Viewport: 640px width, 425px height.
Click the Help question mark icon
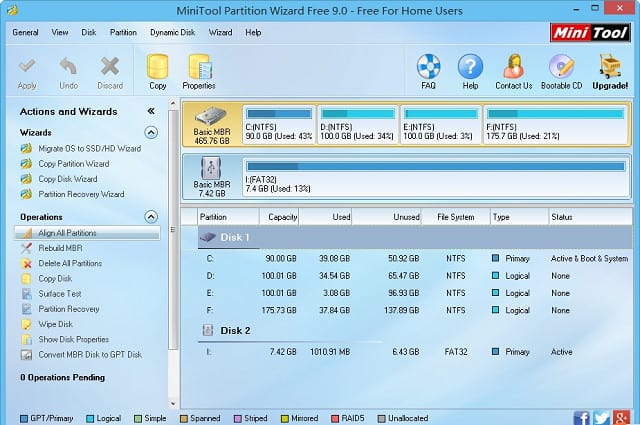470,66
